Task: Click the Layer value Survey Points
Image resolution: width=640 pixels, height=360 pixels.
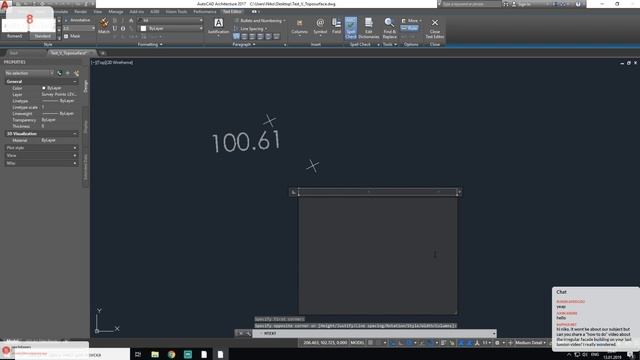Action: (59, 94)
